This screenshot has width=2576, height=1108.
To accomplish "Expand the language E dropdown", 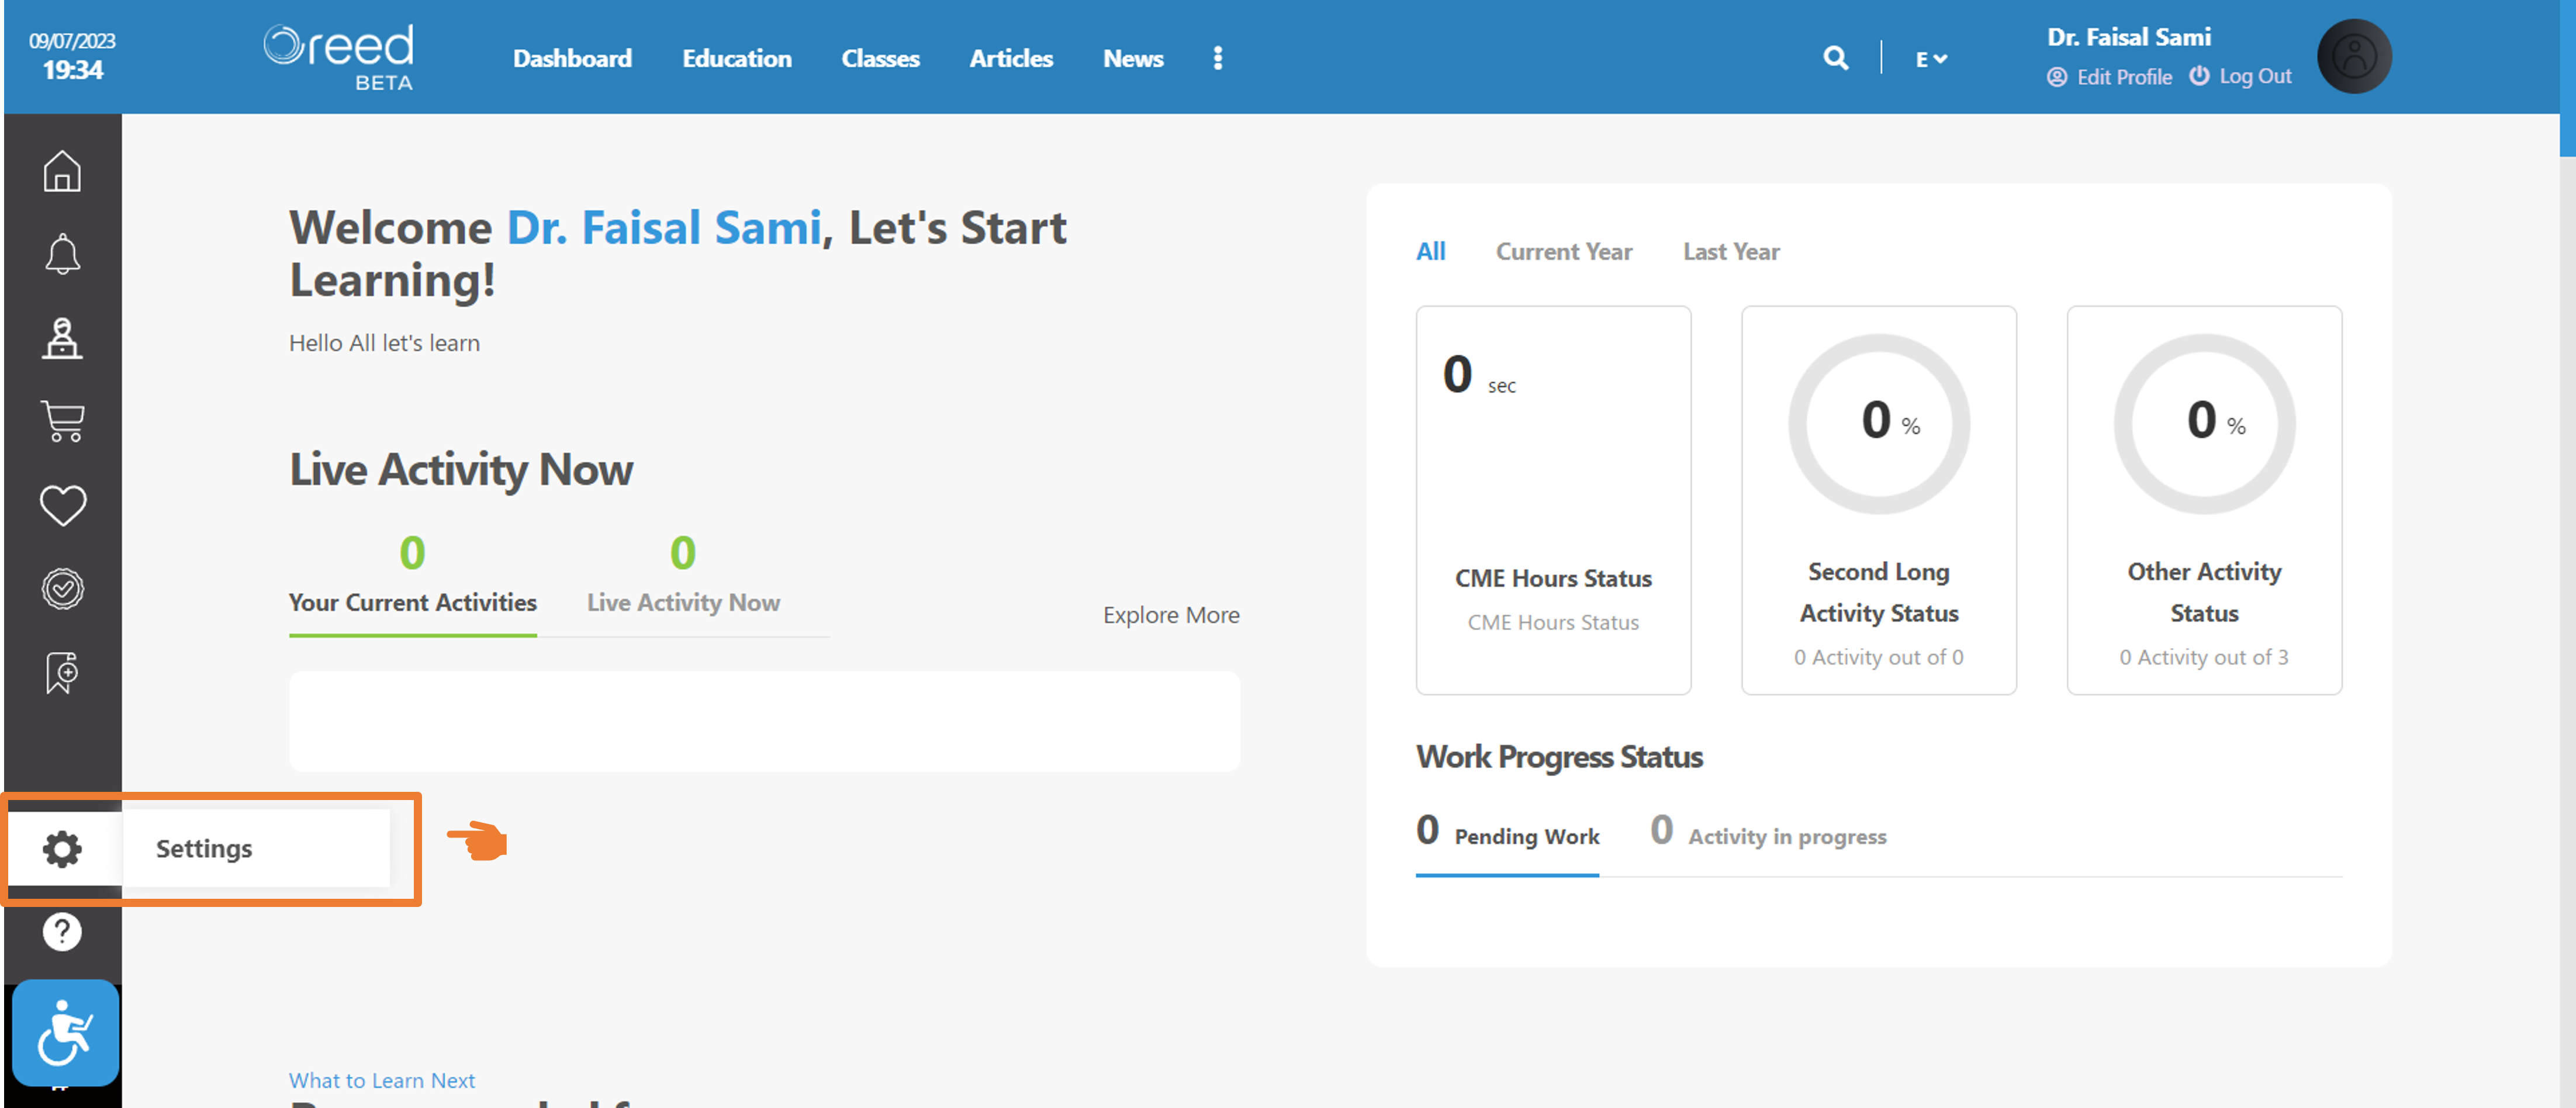I will click(x=1931, y=59).
